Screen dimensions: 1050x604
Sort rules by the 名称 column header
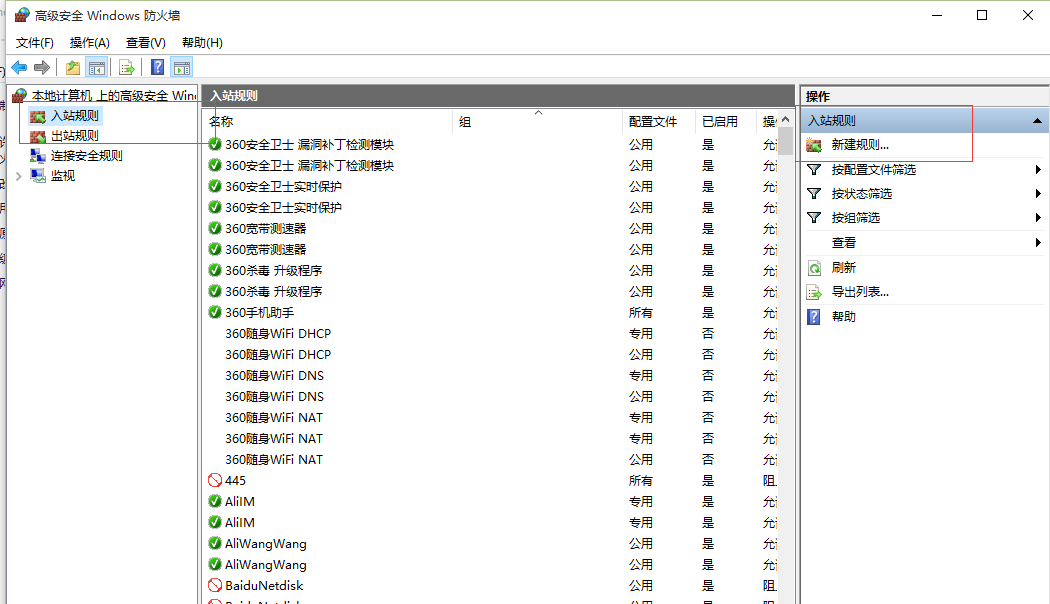coord(329,122)
